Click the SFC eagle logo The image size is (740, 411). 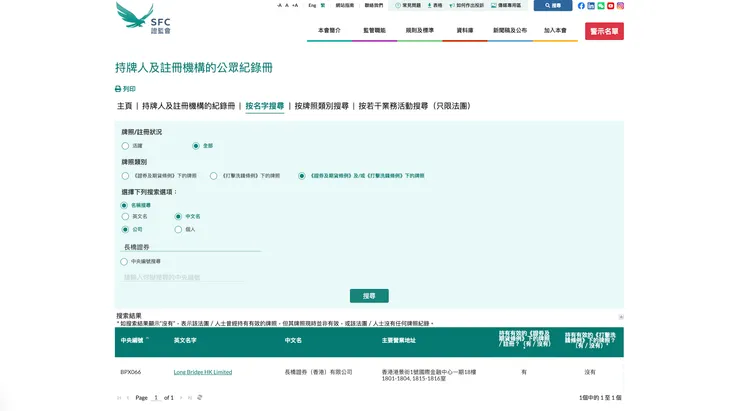(x=143, y=18)
